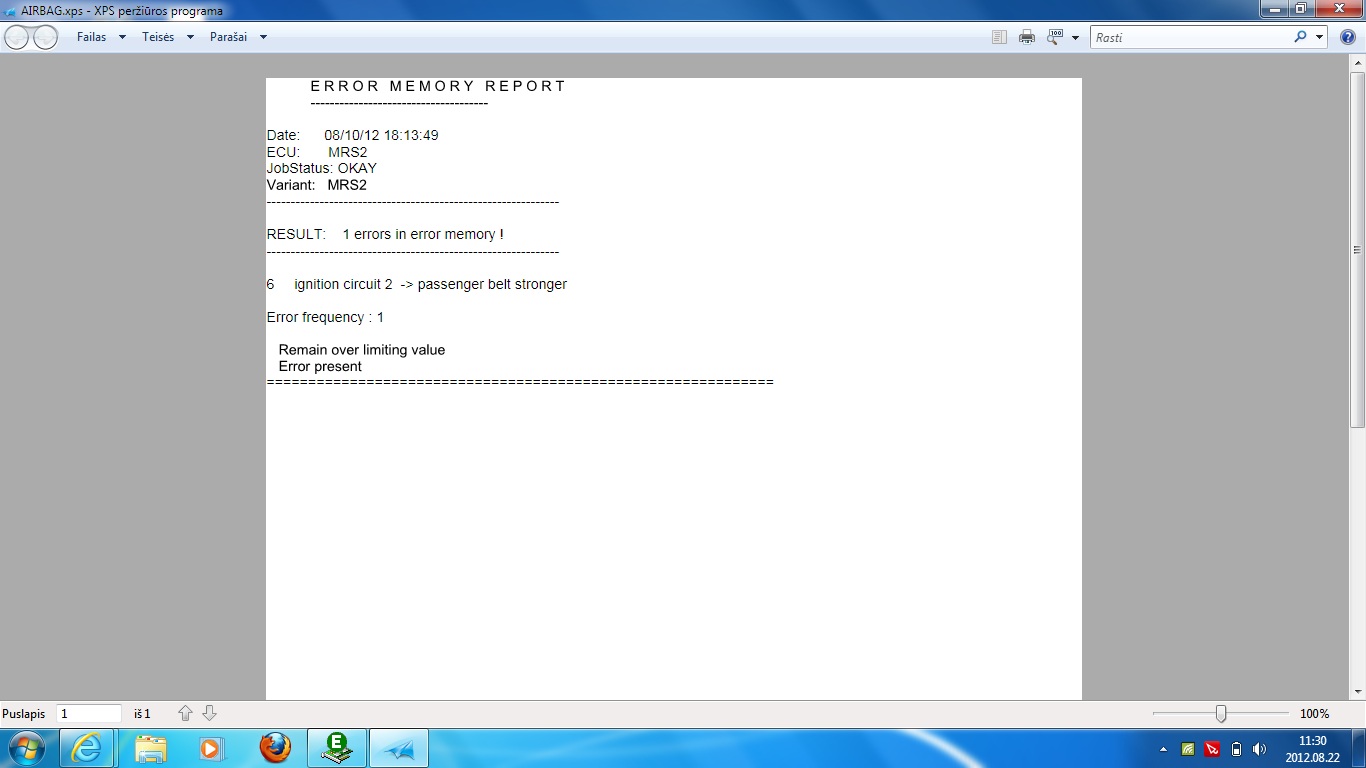Click the Puslapis page number field
The image size is (1366, 768).
(x=88, y=714)
